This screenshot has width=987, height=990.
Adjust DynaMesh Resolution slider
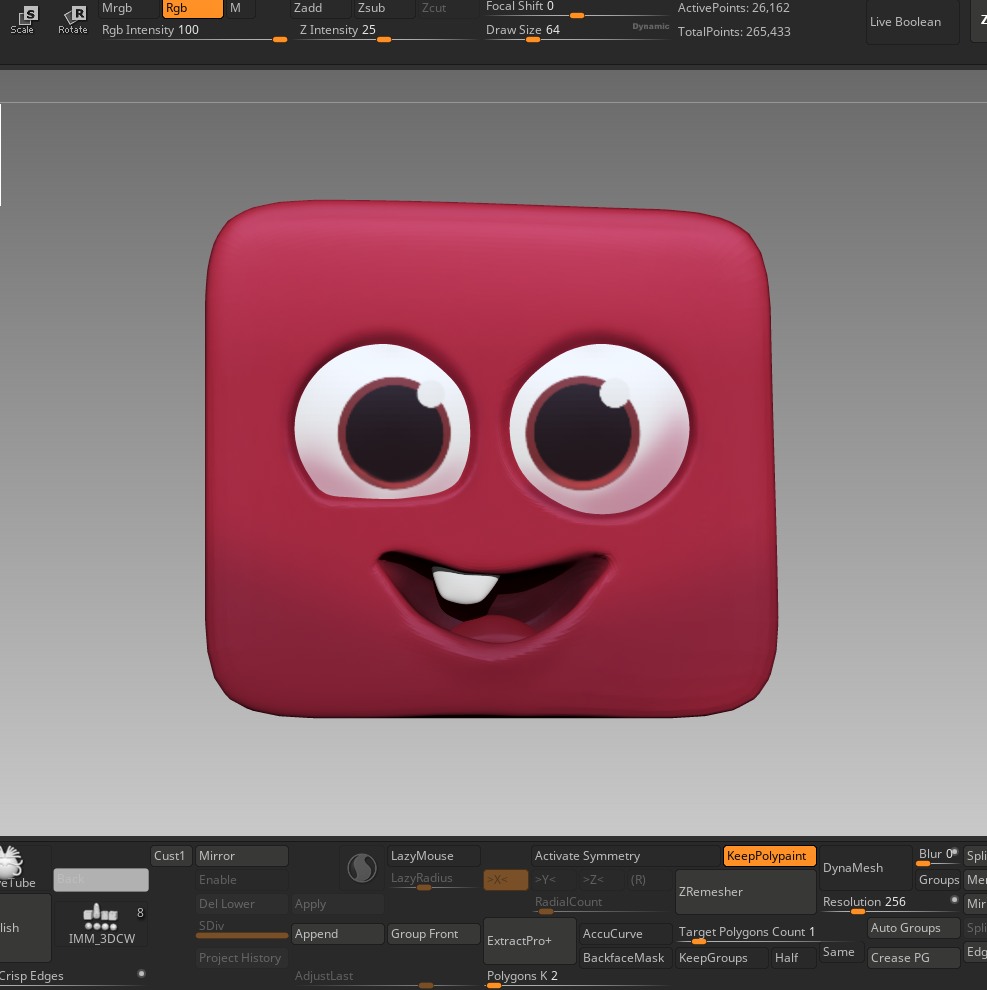click(x=890, y=904)
